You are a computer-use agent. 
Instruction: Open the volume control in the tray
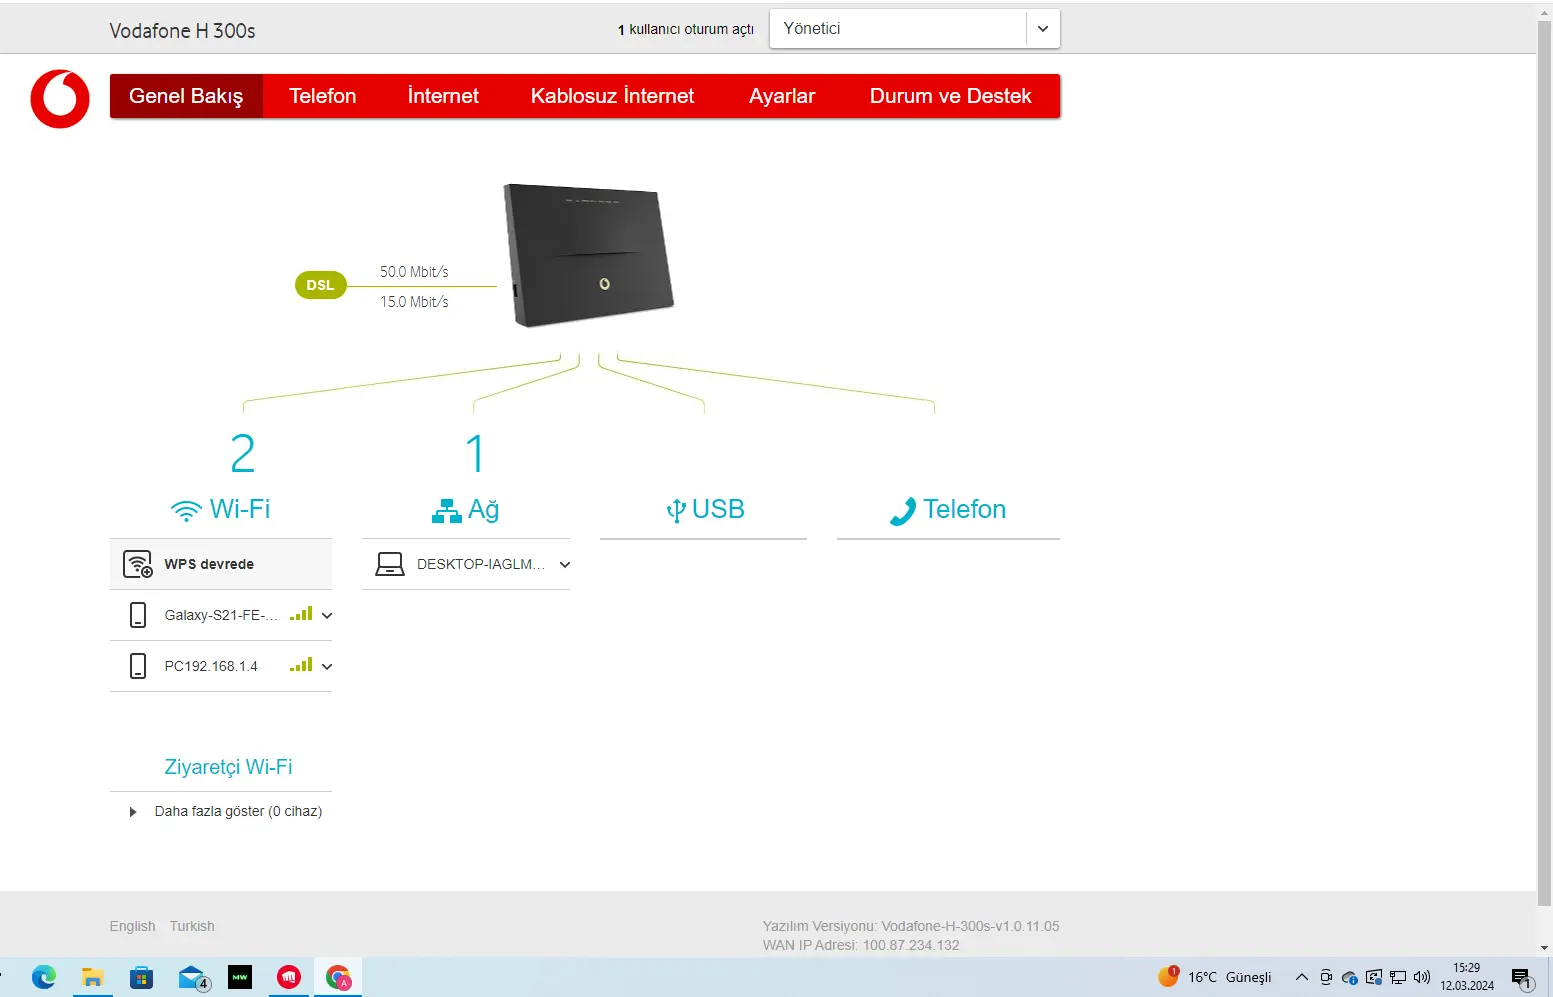1422,977
